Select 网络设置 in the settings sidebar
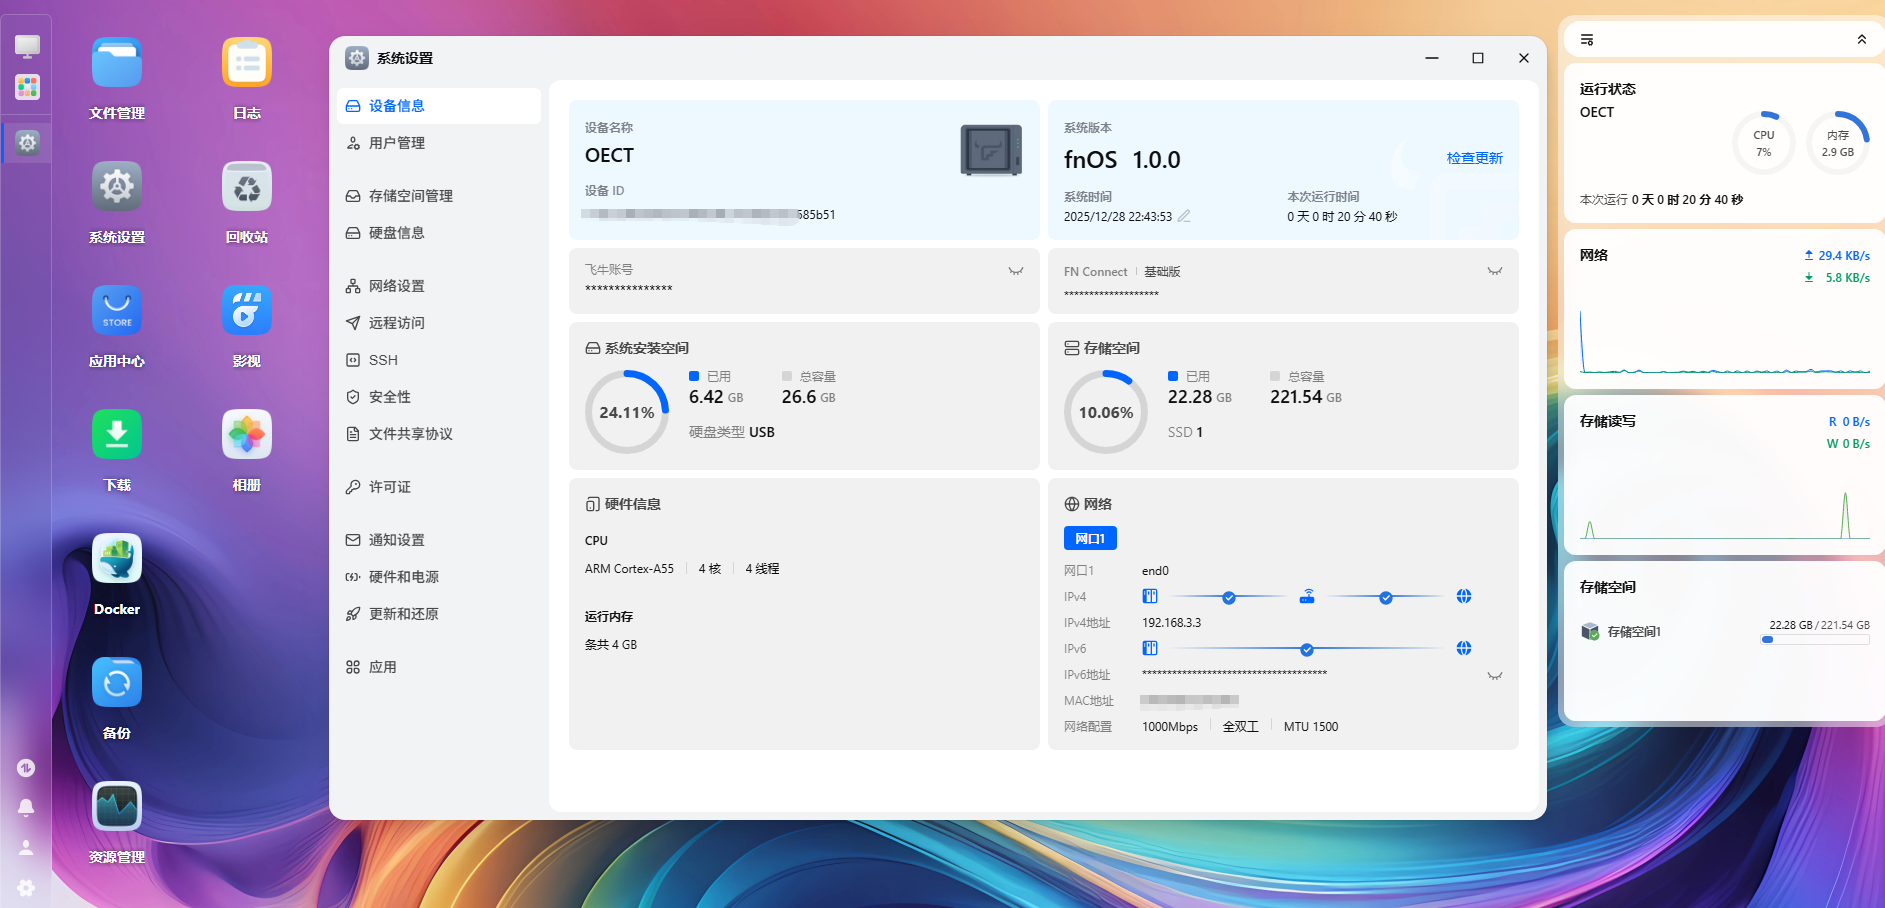1885x908 pixels. click(396, 286)
